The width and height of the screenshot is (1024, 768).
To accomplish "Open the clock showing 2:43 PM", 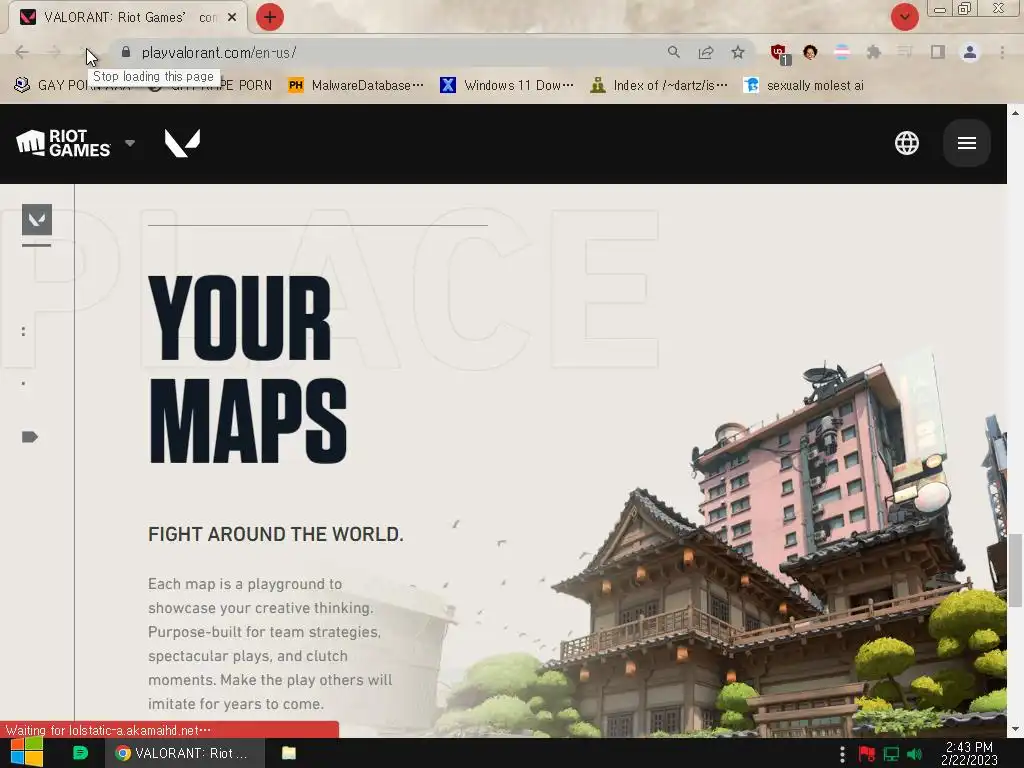I will (969, 753).
